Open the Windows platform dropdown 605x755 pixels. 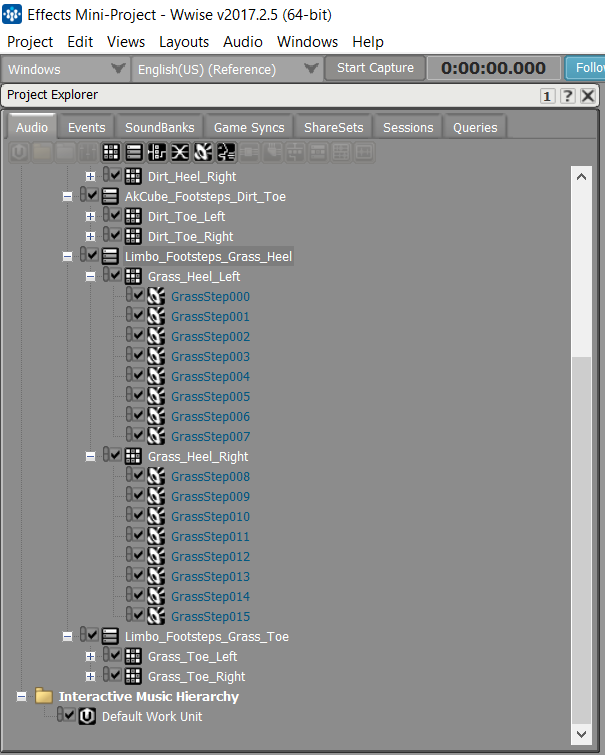click(x=66, y=69)
